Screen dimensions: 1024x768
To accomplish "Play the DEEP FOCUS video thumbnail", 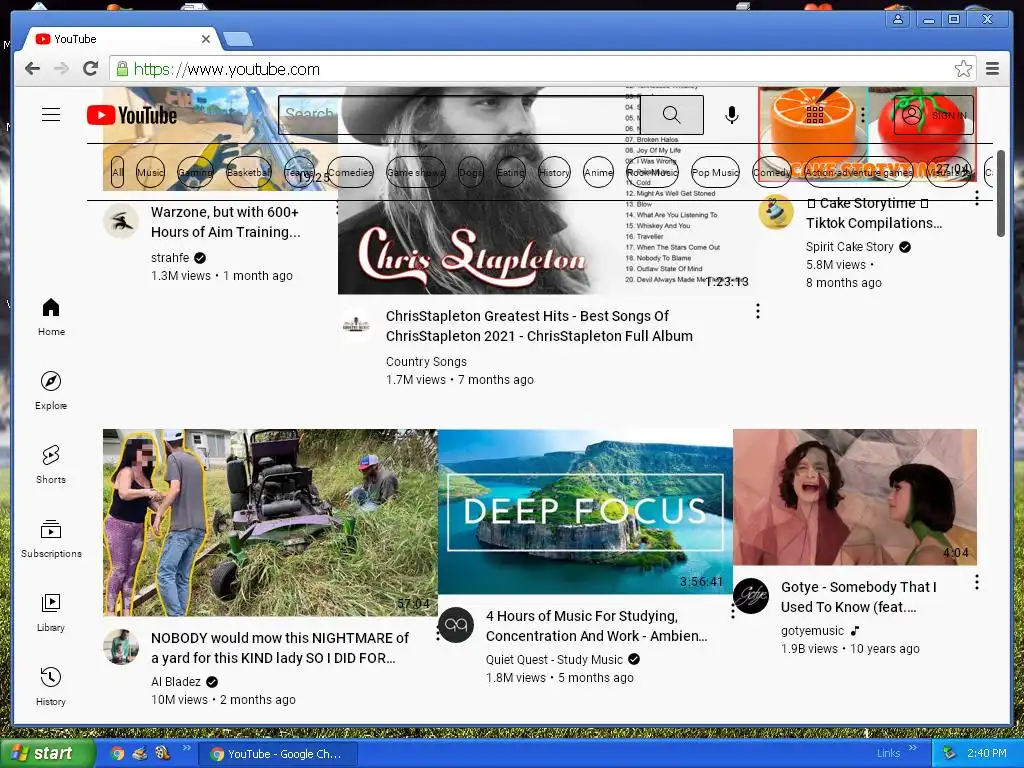I will (x=585, y=512).
